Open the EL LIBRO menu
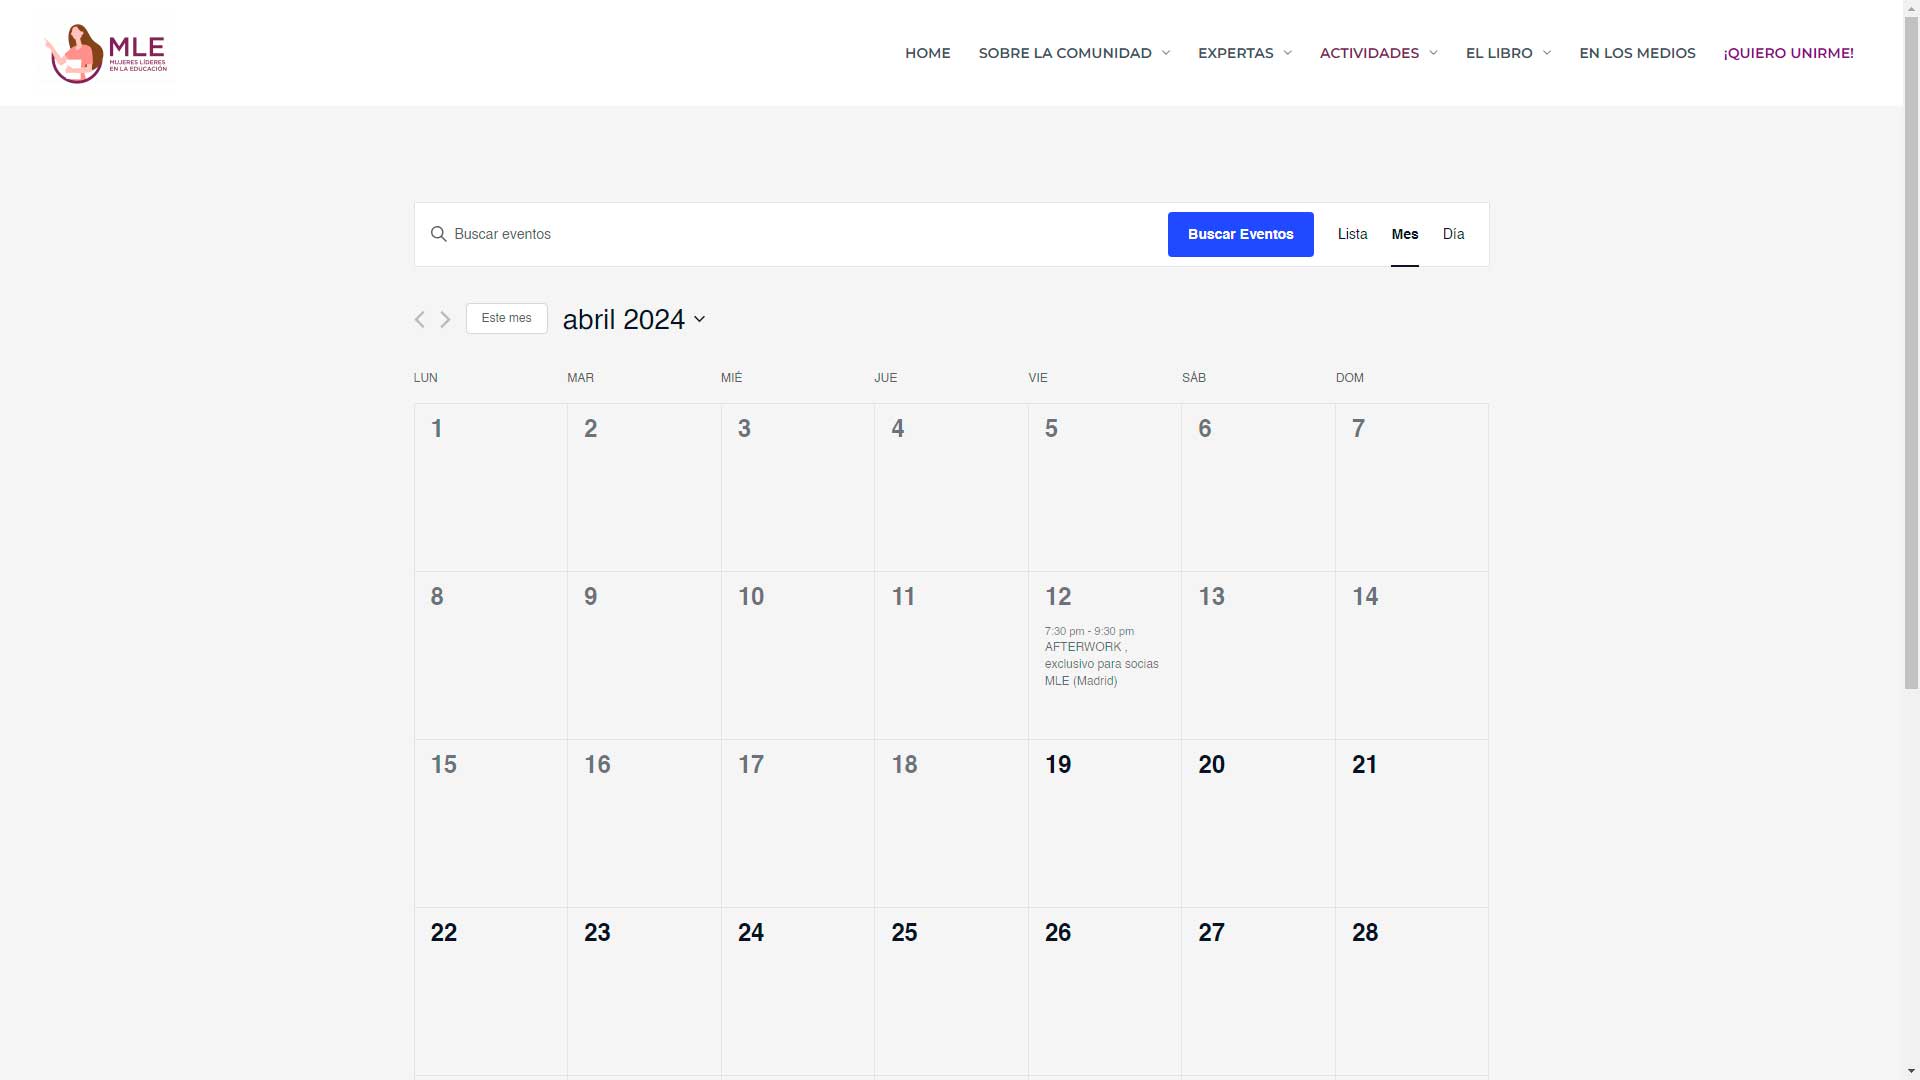 click(x=1499, y=53)
